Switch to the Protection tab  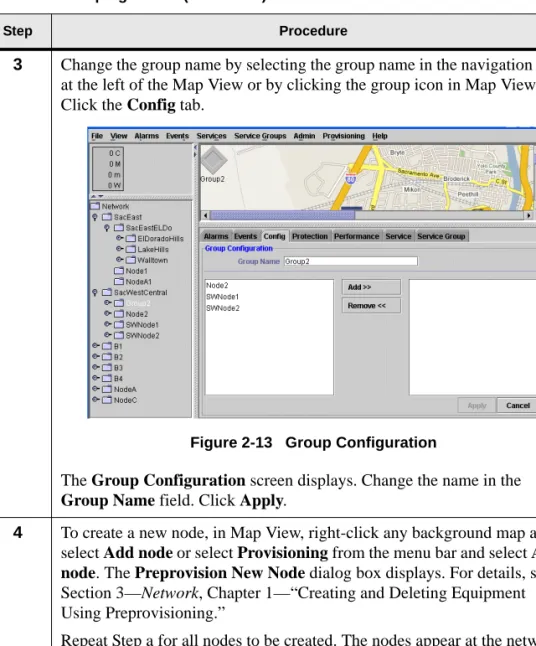[310, 236]
